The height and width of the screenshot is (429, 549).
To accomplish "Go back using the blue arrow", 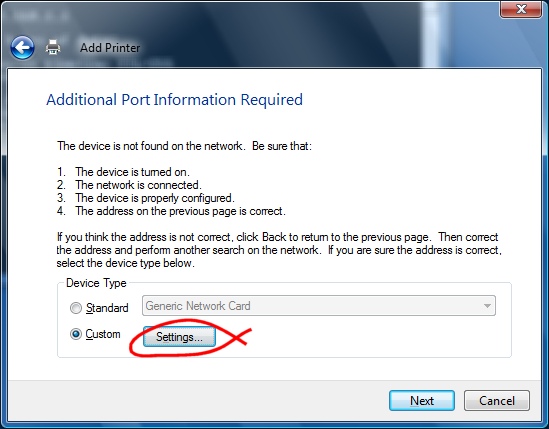I will (22, 47).
